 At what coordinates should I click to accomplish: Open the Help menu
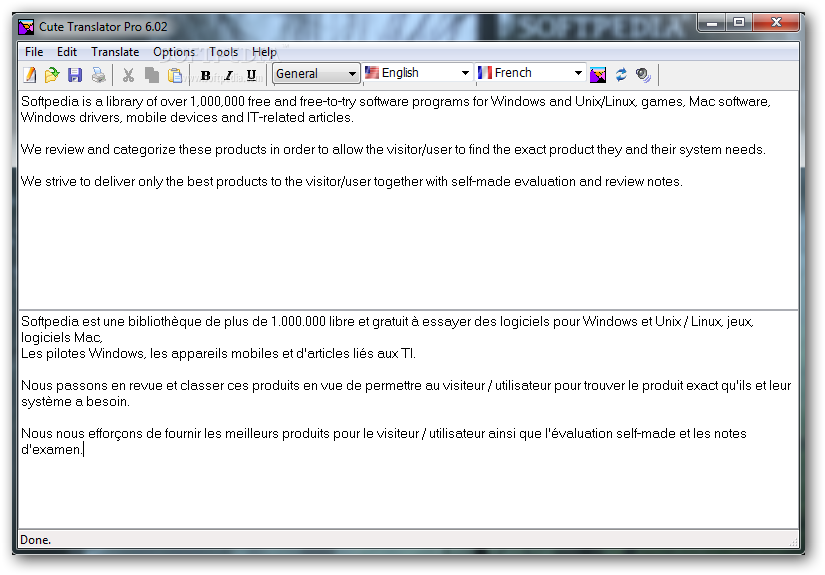click(x=264, y=52)
